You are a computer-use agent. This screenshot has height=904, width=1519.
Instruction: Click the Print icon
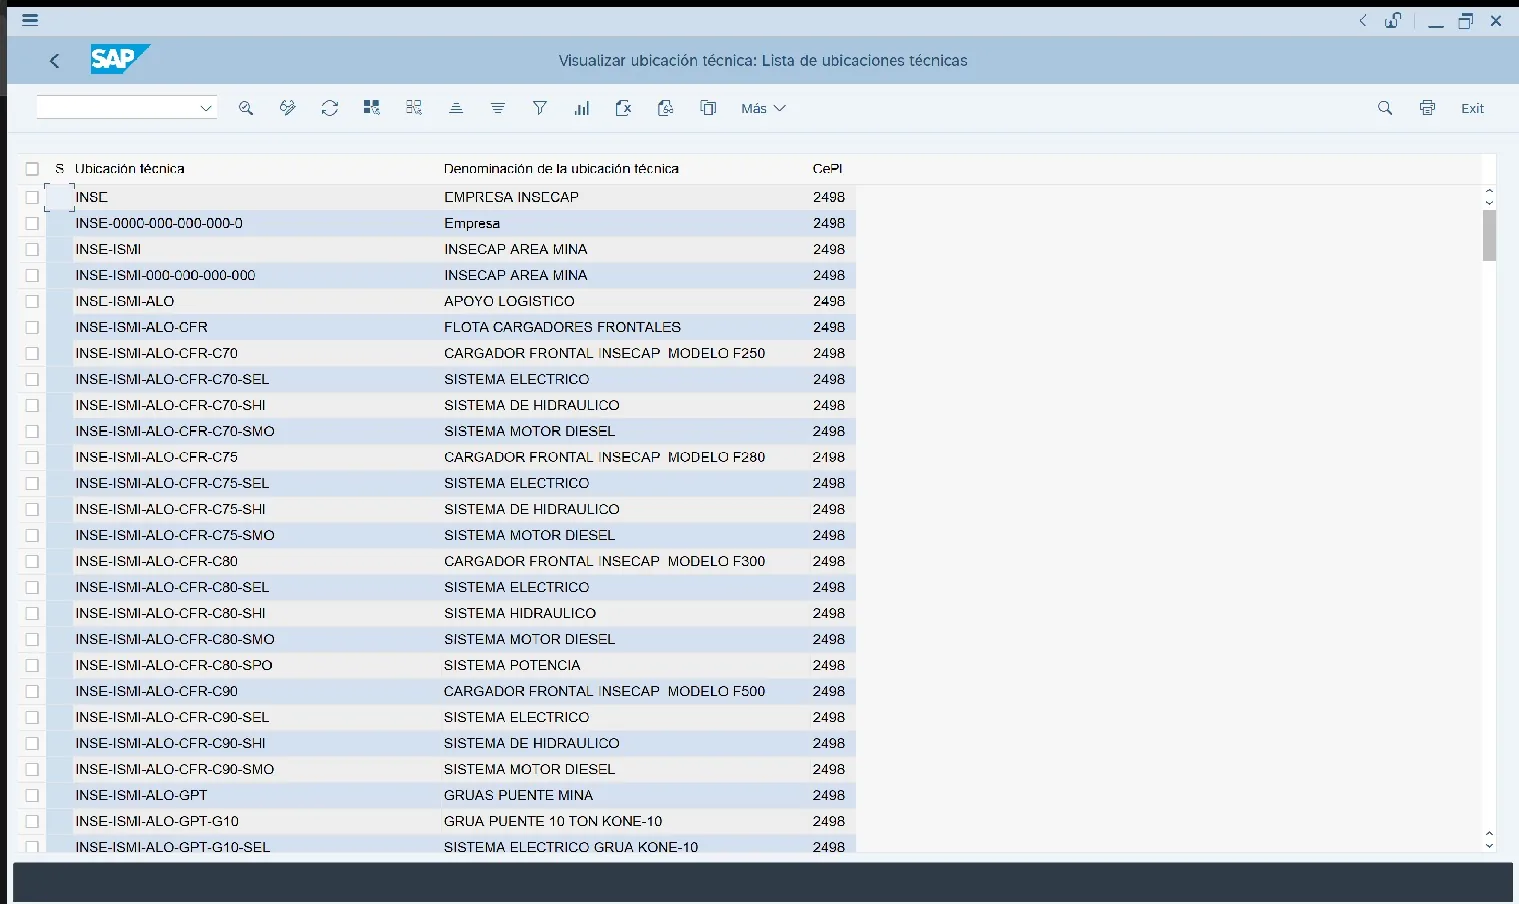tap(1427, 108)
